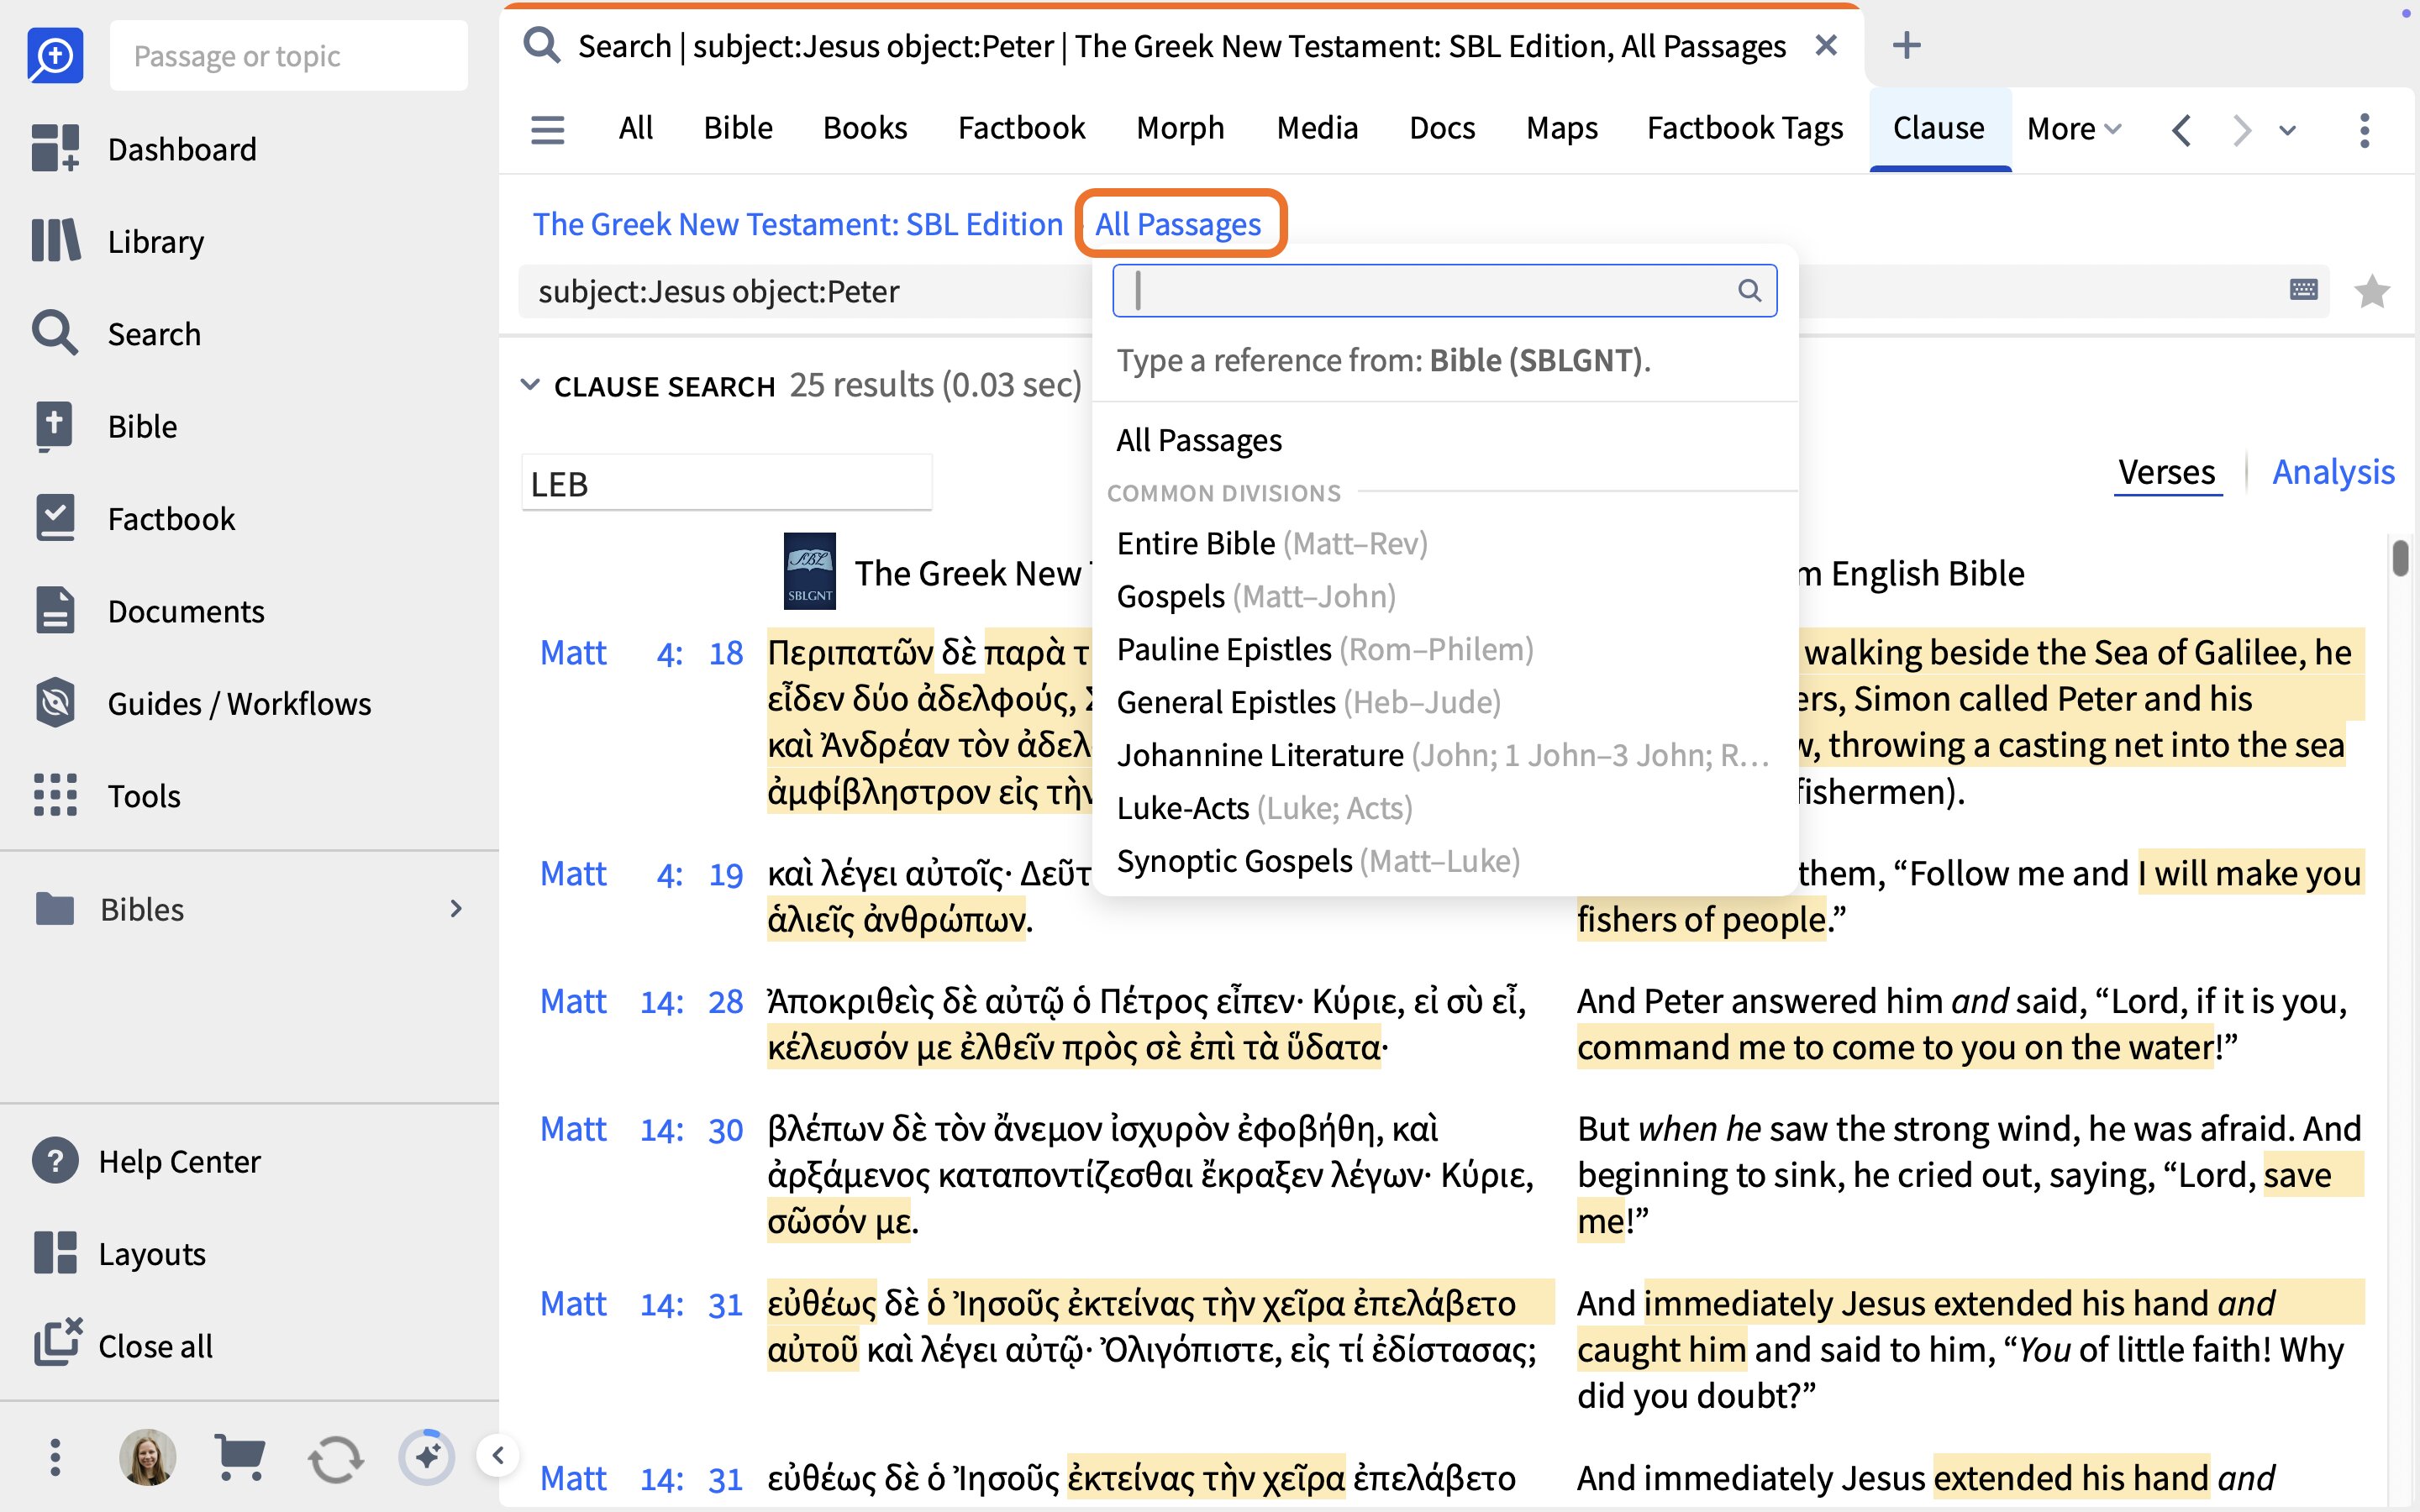Open the sidebar three-dot menu at bottom

coord(55,1457)
